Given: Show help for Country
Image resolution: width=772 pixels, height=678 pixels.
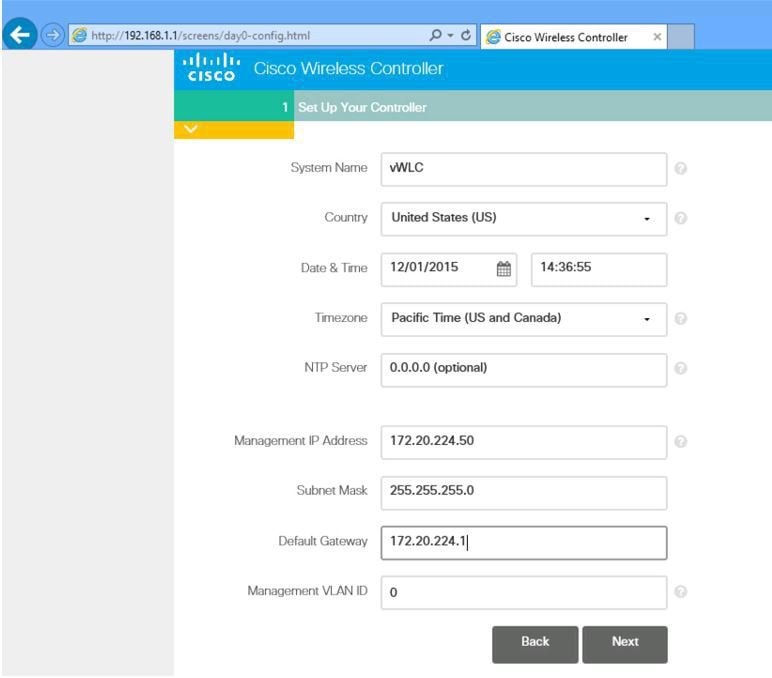Looking at the screenshot, I should [x=680, y=218].
